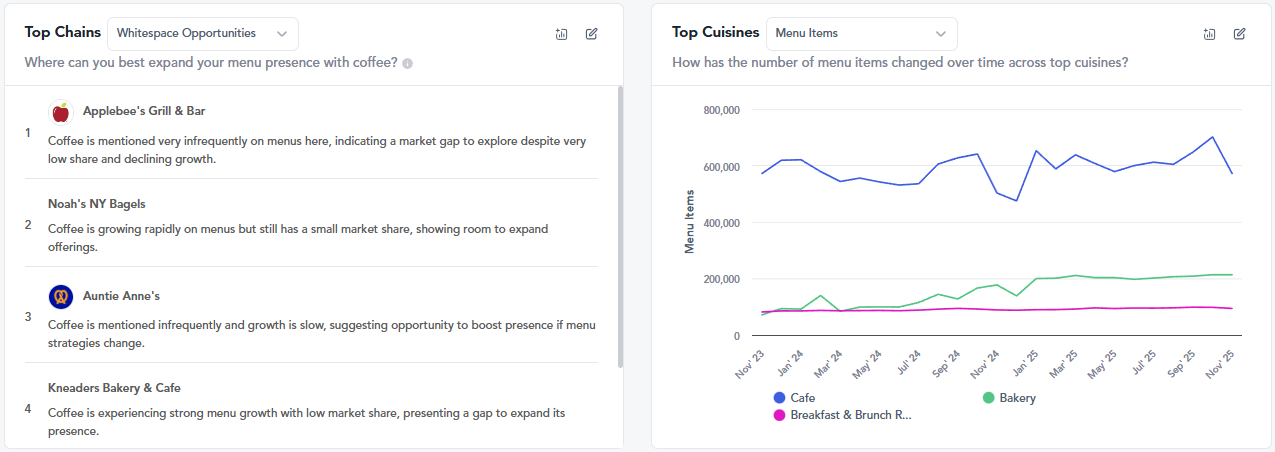Click the Auntie Anne's pretzel logo
This screenshot has width=1275, height=452.
(61, 297)
